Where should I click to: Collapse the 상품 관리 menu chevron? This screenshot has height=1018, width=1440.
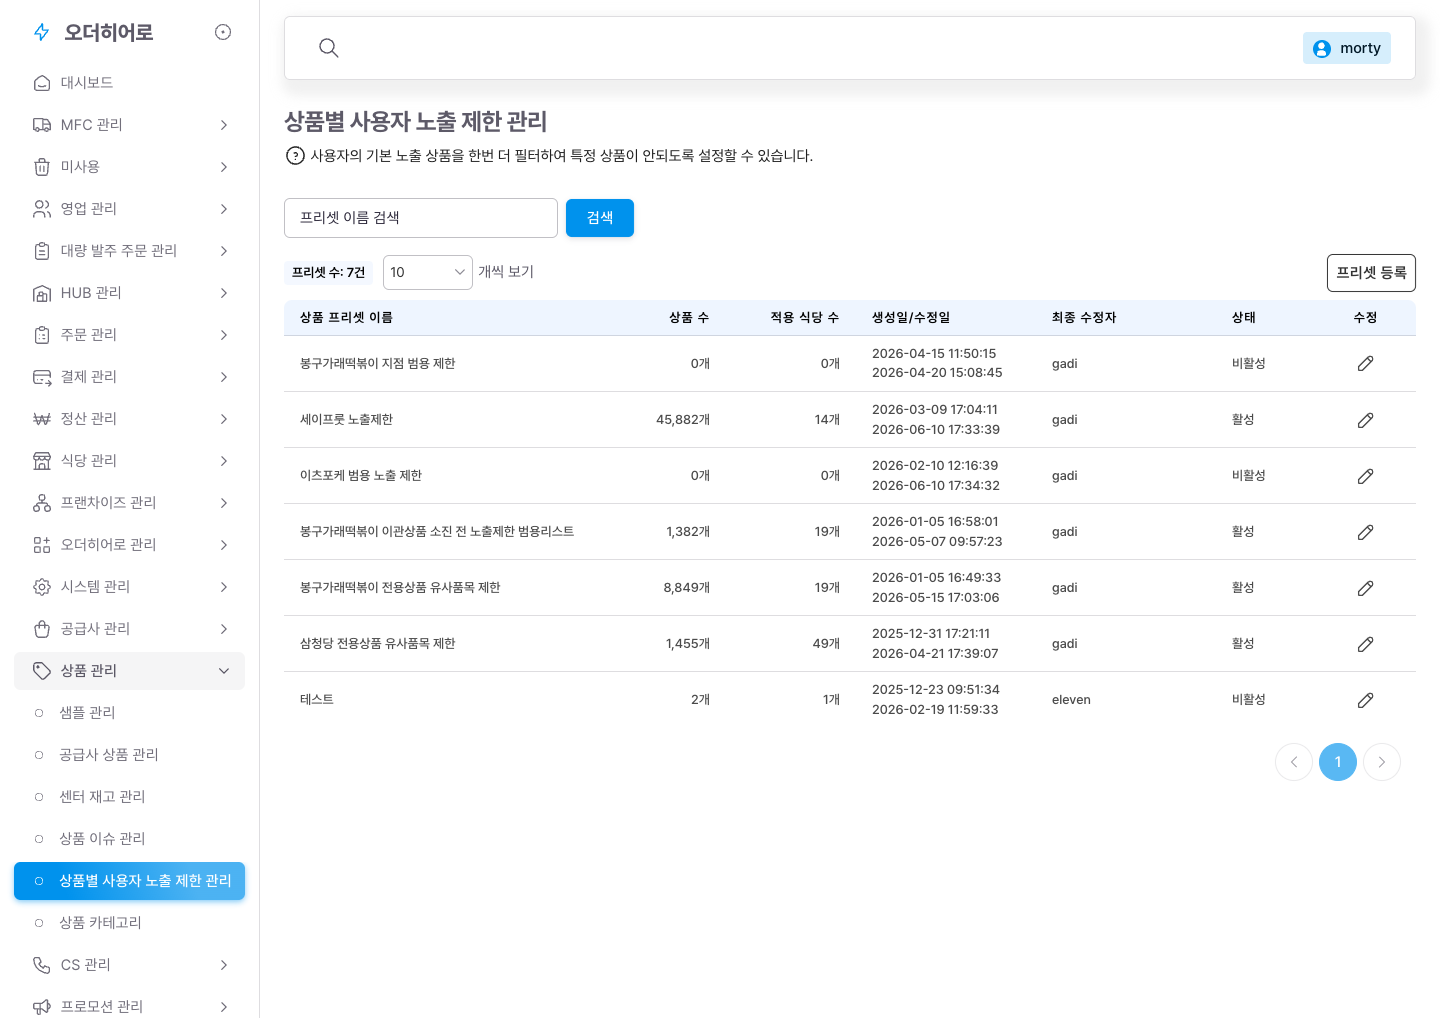[224, 671]
